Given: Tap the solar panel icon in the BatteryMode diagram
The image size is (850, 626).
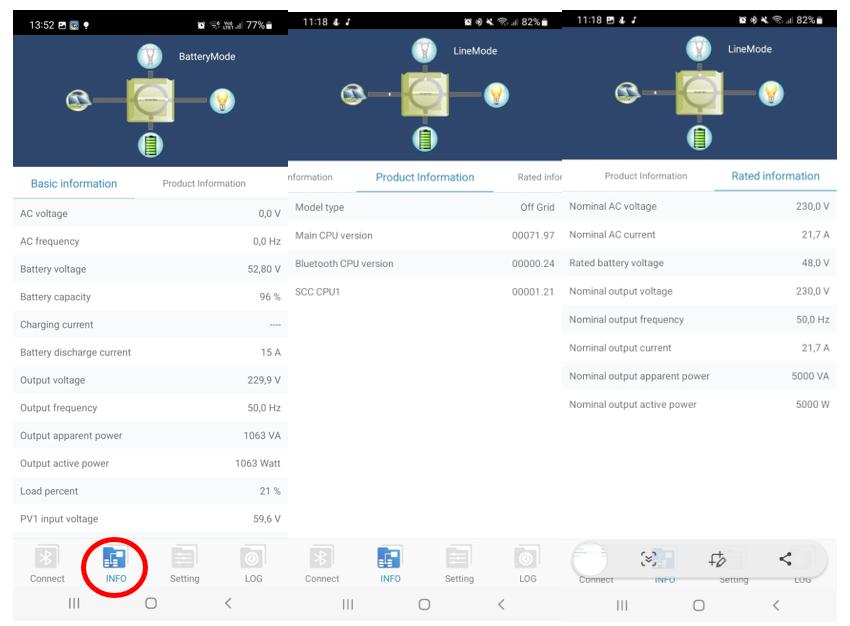Looking at the screenshot, I should click(79, 100).
